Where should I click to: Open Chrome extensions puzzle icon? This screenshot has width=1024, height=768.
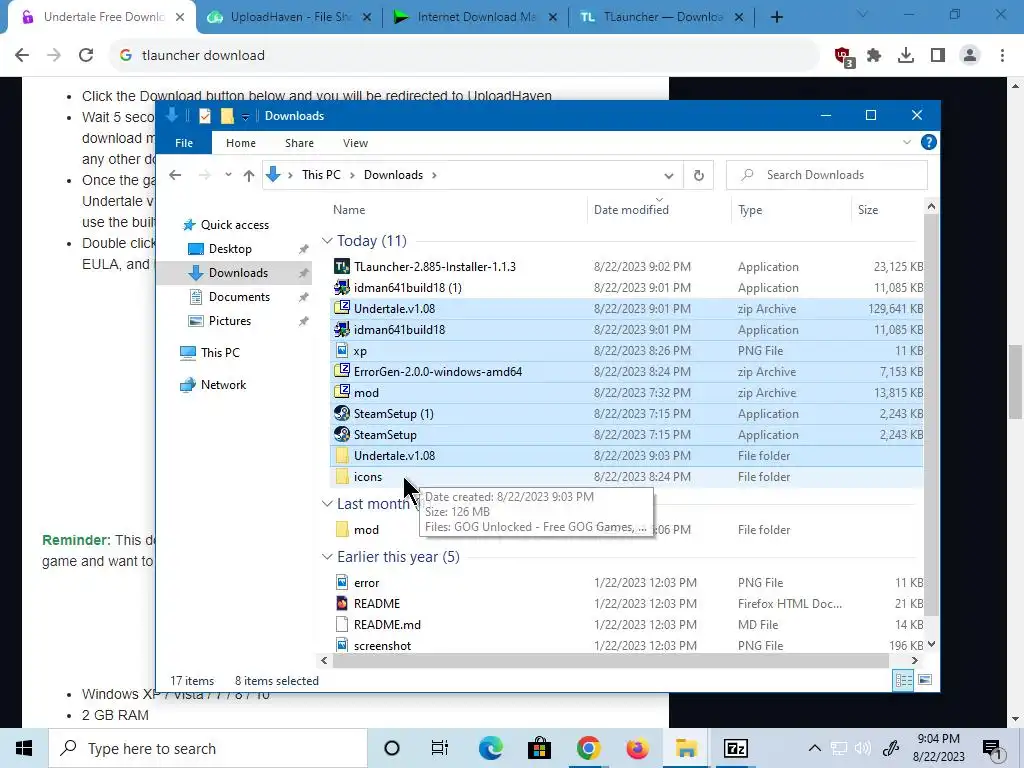874,56
